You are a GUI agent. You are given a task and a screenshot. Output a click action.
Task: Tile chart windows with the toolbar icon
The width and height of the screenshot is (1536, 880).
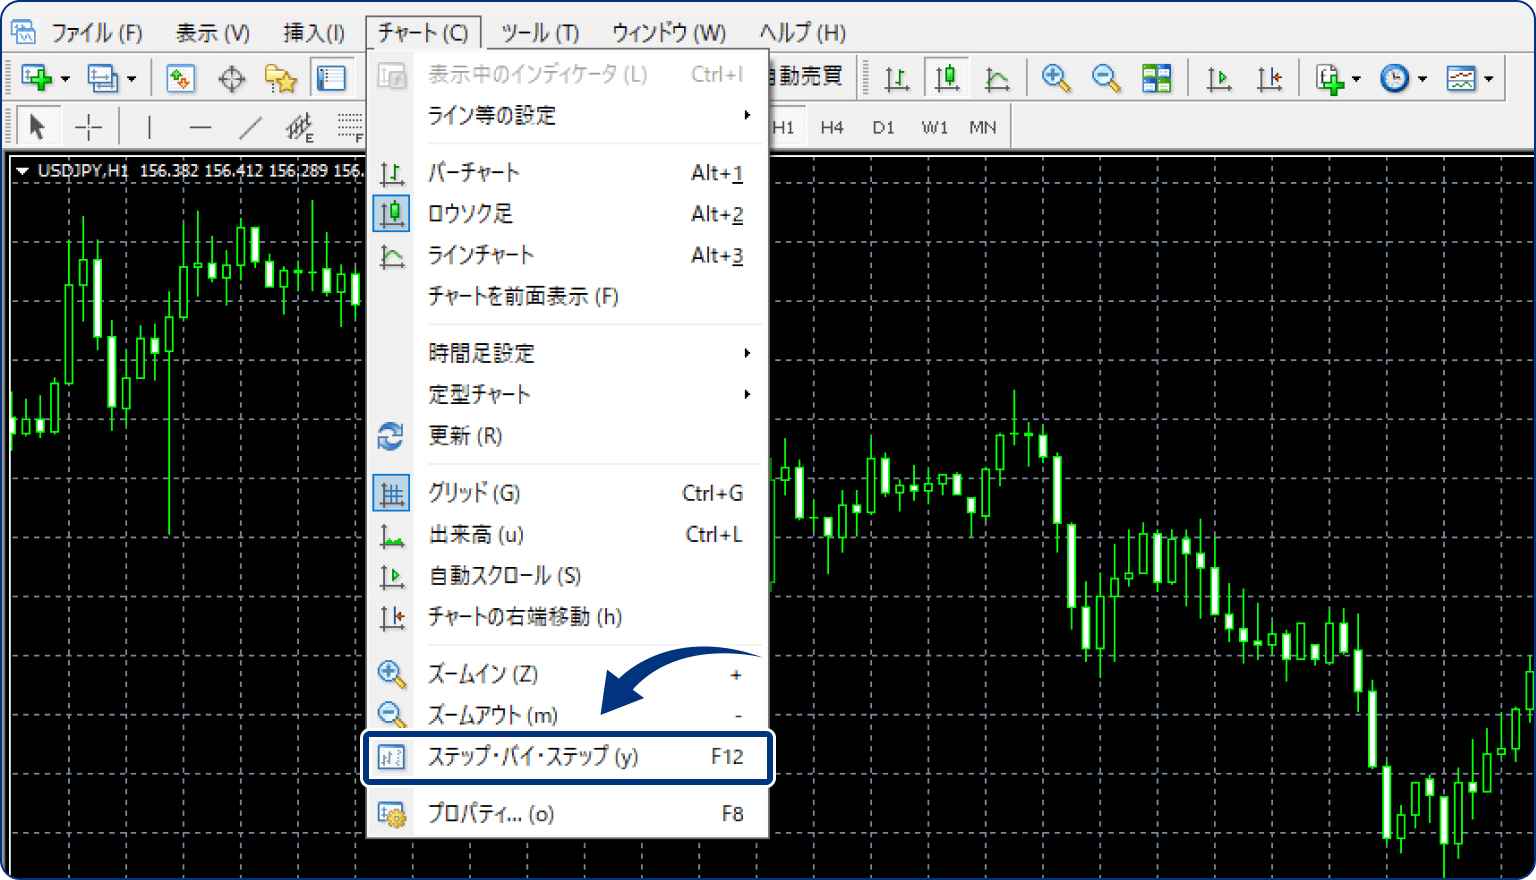pyautogui.click(x=1157, y=77)
